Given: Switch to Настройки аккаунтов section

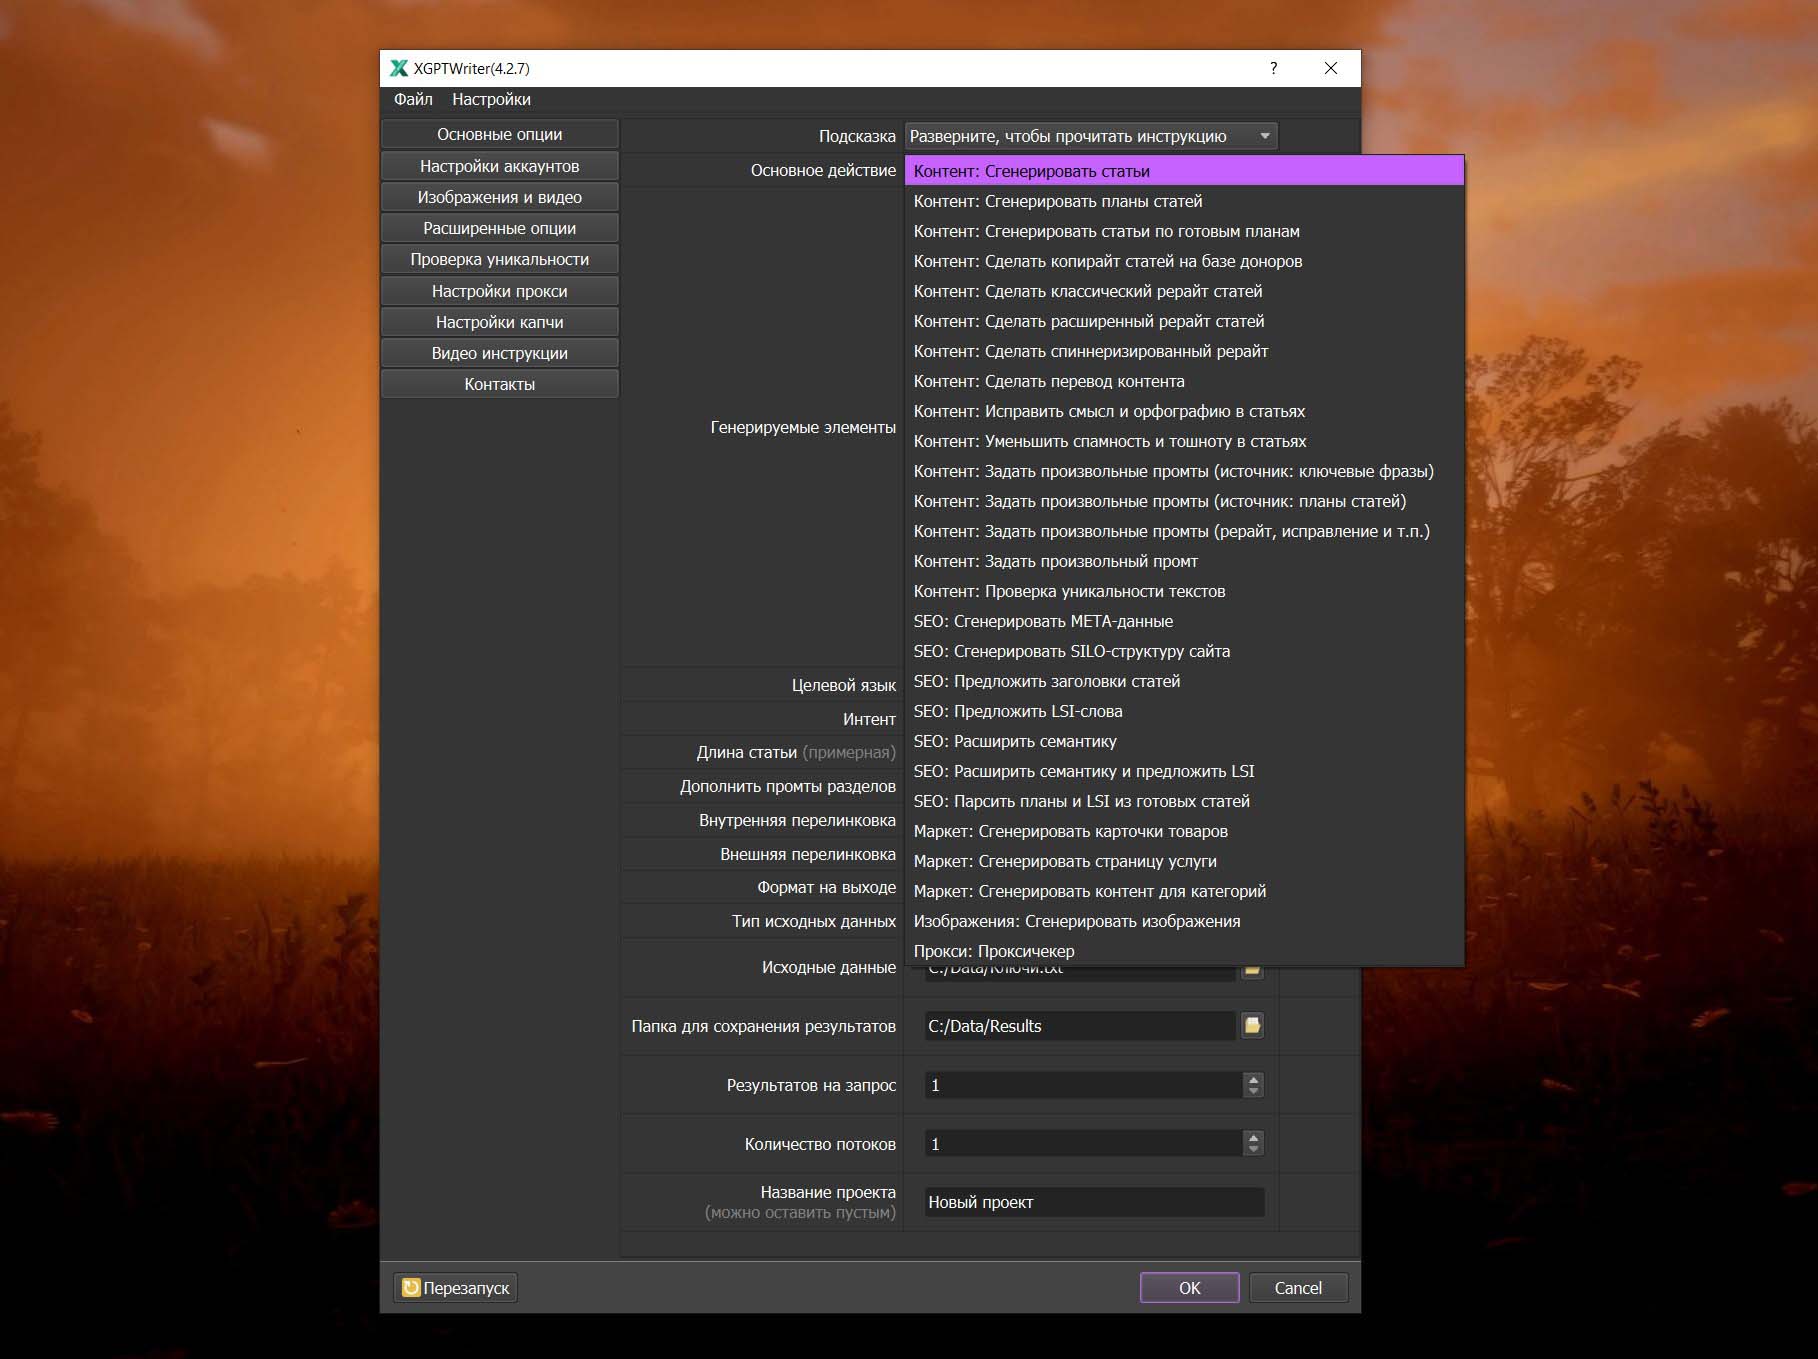Looking at the screenshot, I should pyautogui.click(x=499, y=166).
